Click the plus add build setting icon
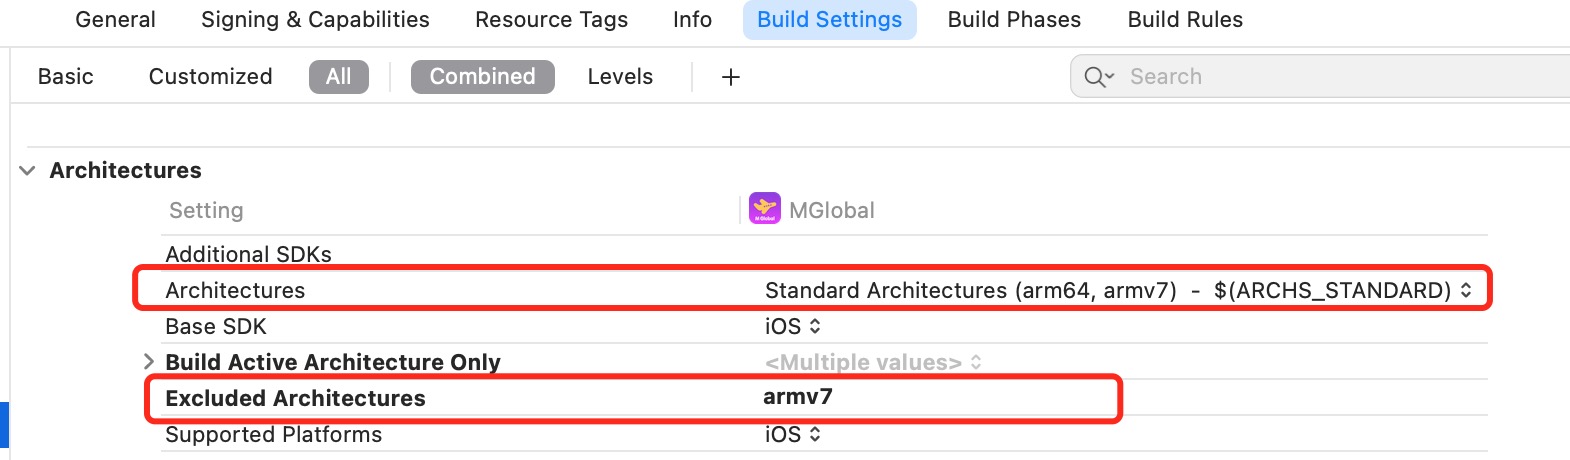This screenshot has height=460, width=1570. pyautogui.click(x=731, y=77)
